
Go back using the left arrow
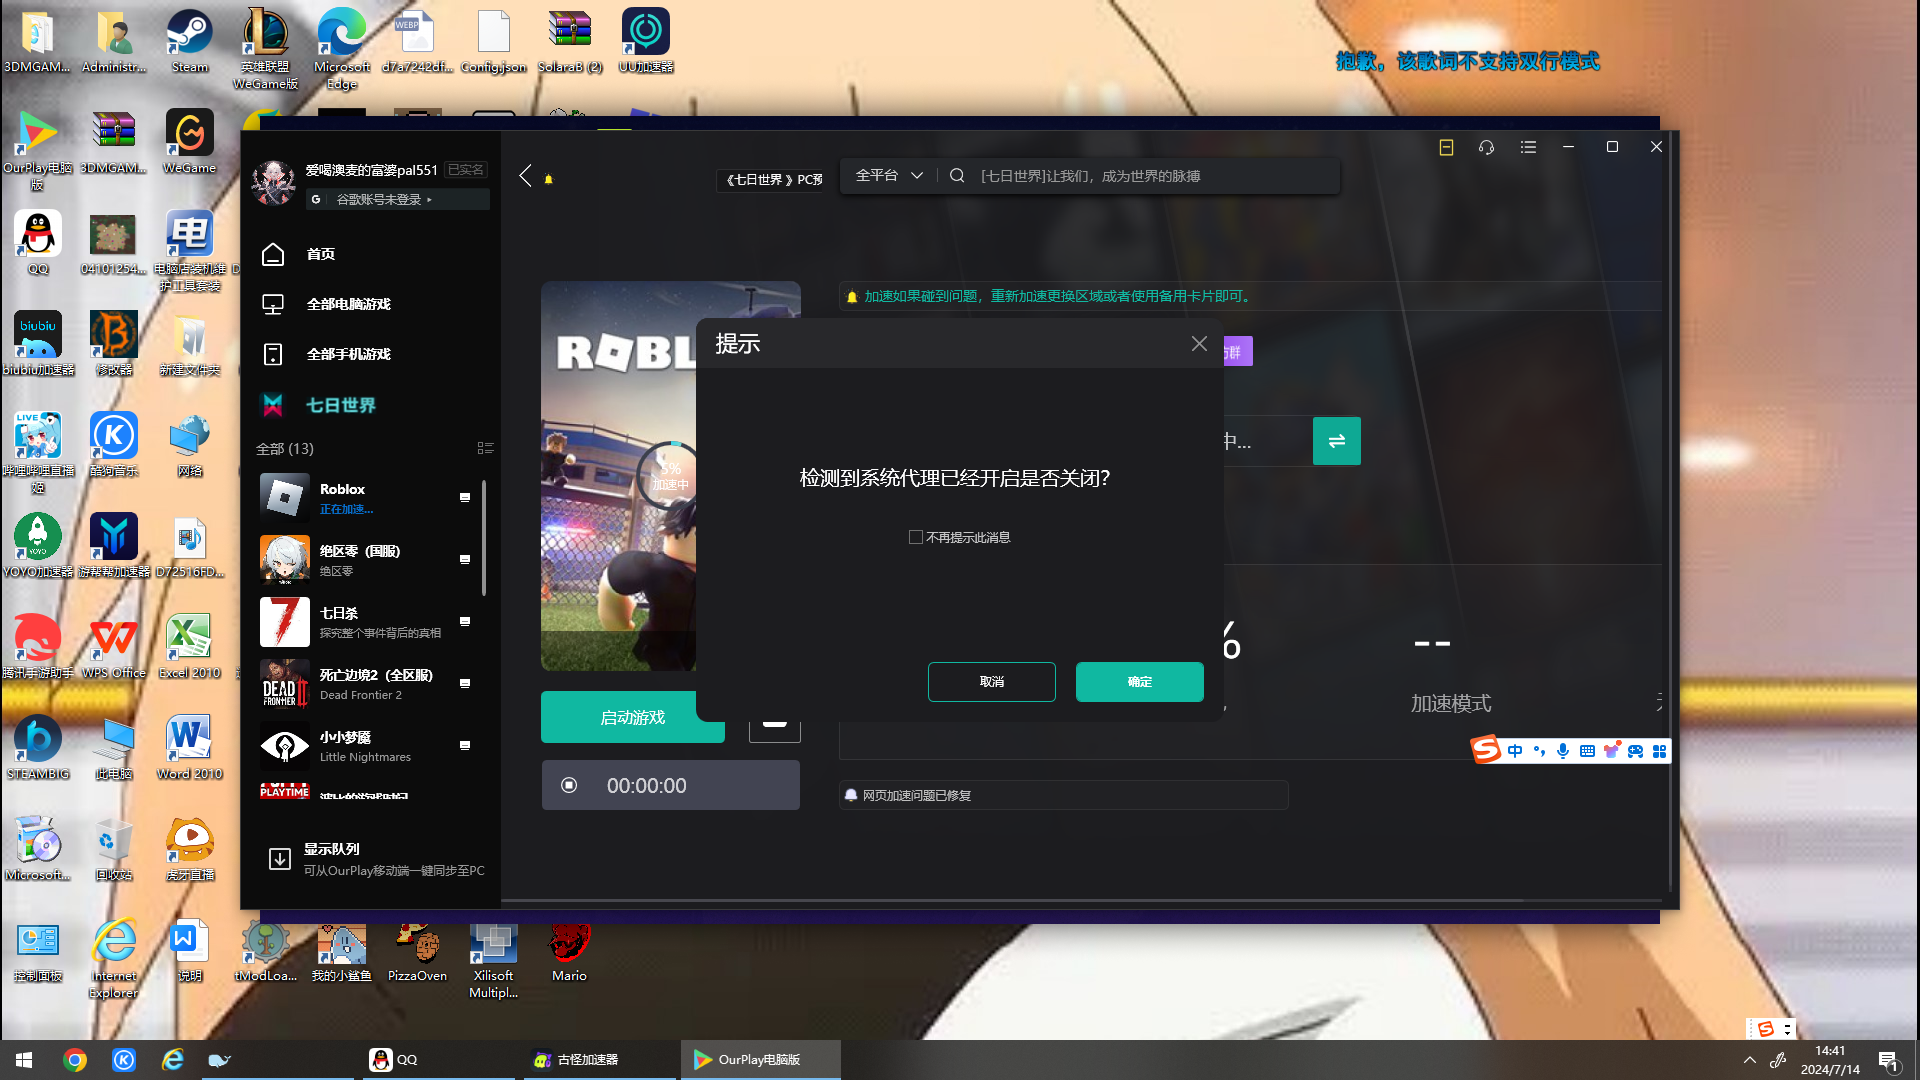point(526,176)
